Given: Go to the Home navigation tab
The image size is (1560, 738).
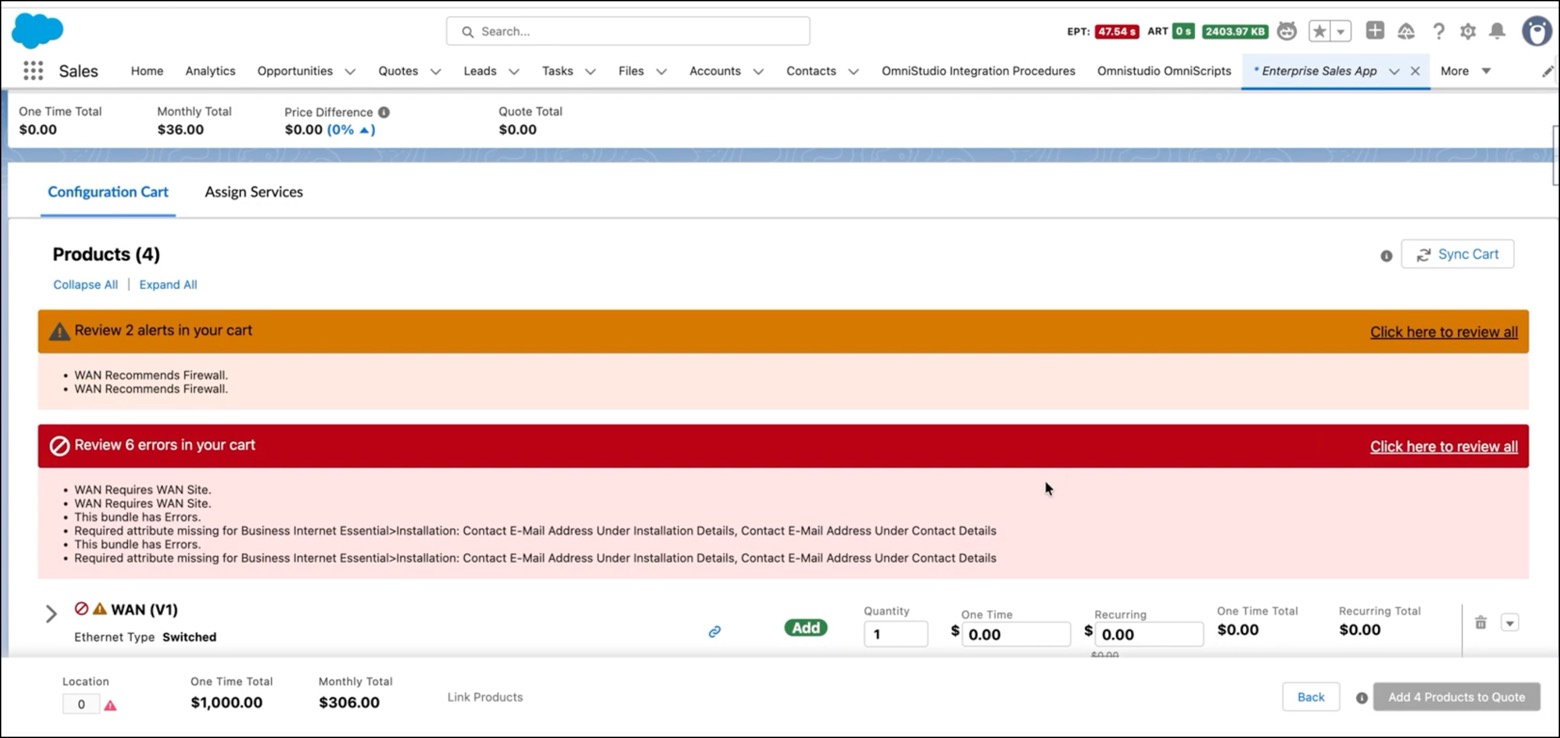Looking at the screenshot, I should click(147, 71).
